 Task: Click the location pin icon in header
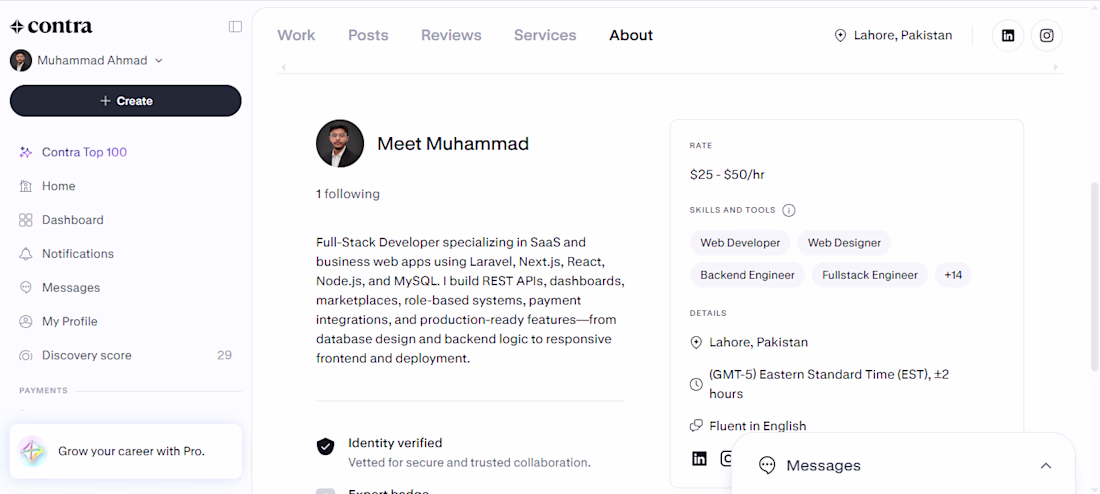840,35
